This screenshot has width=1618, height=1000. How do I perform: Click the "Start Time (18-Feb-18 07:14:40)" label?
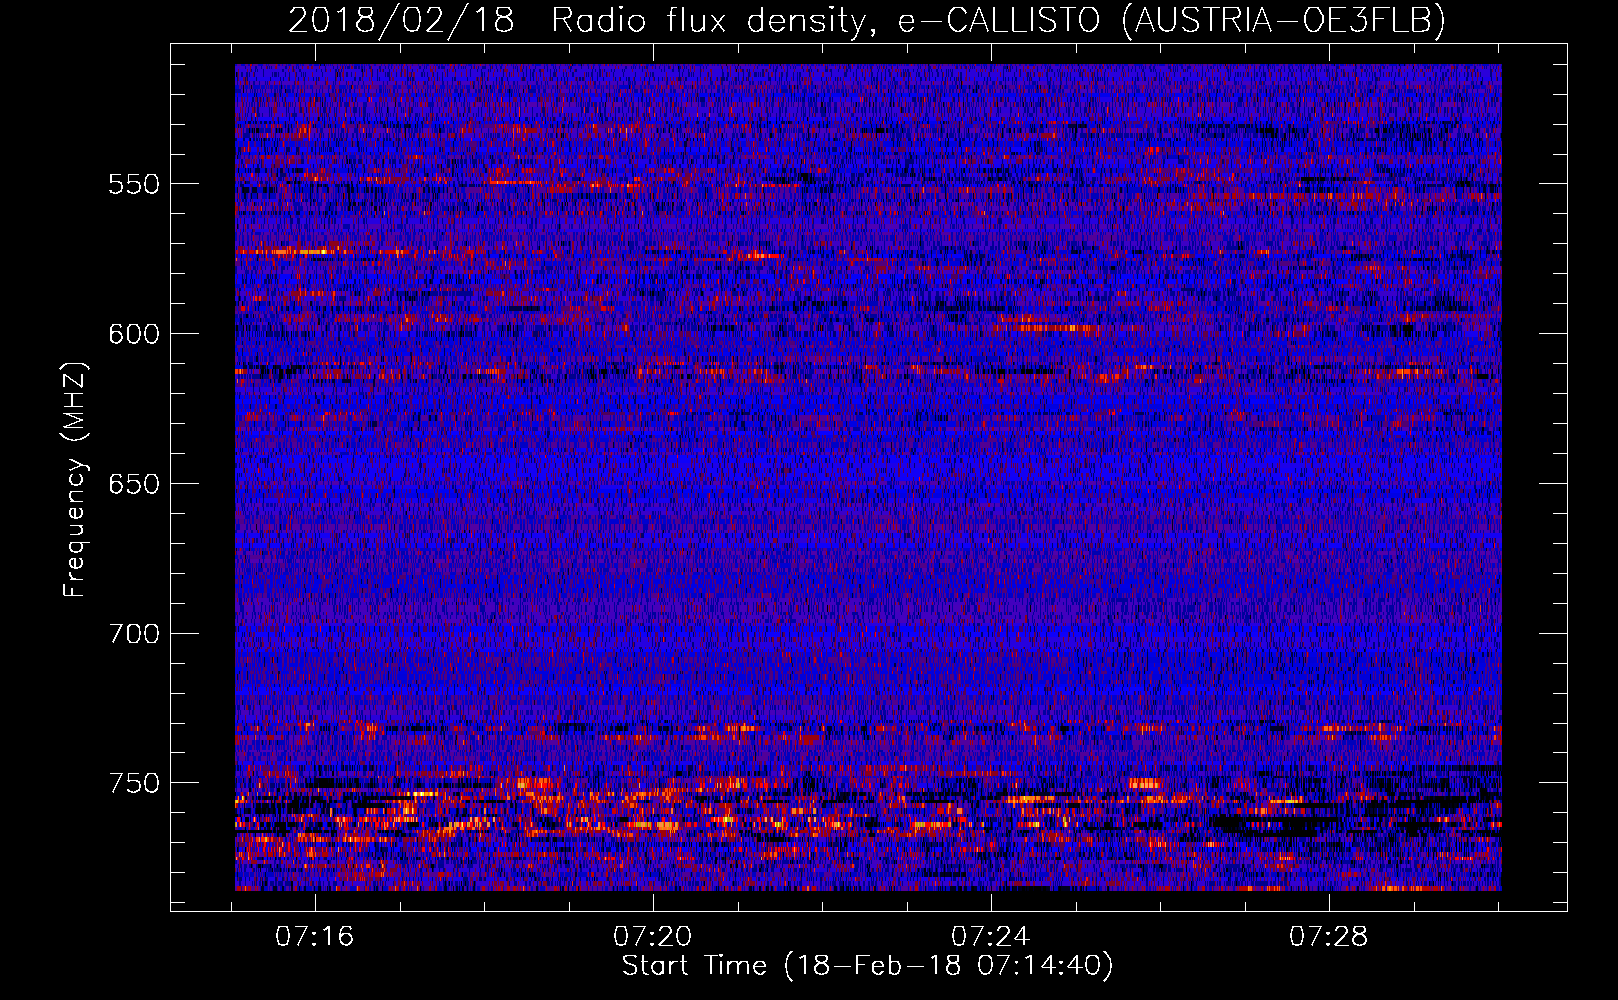click(867, 966)
